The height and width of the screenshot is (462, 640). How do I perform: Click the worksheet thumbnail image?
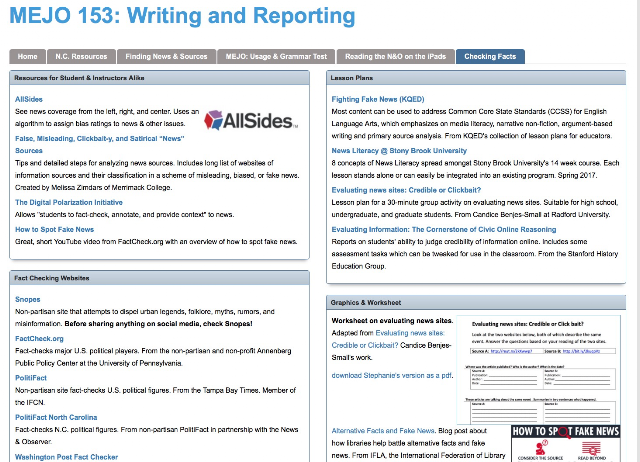[x=538, y=369]
